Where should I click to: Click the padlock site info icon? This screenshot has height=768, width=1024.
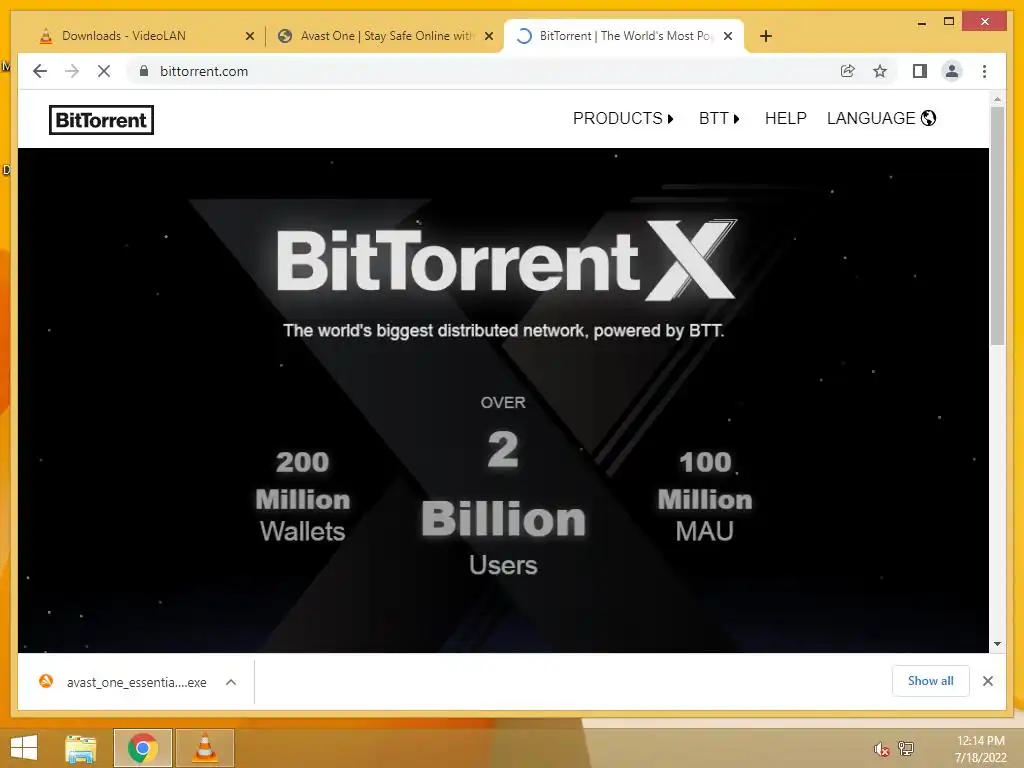(x=144, y=71)
